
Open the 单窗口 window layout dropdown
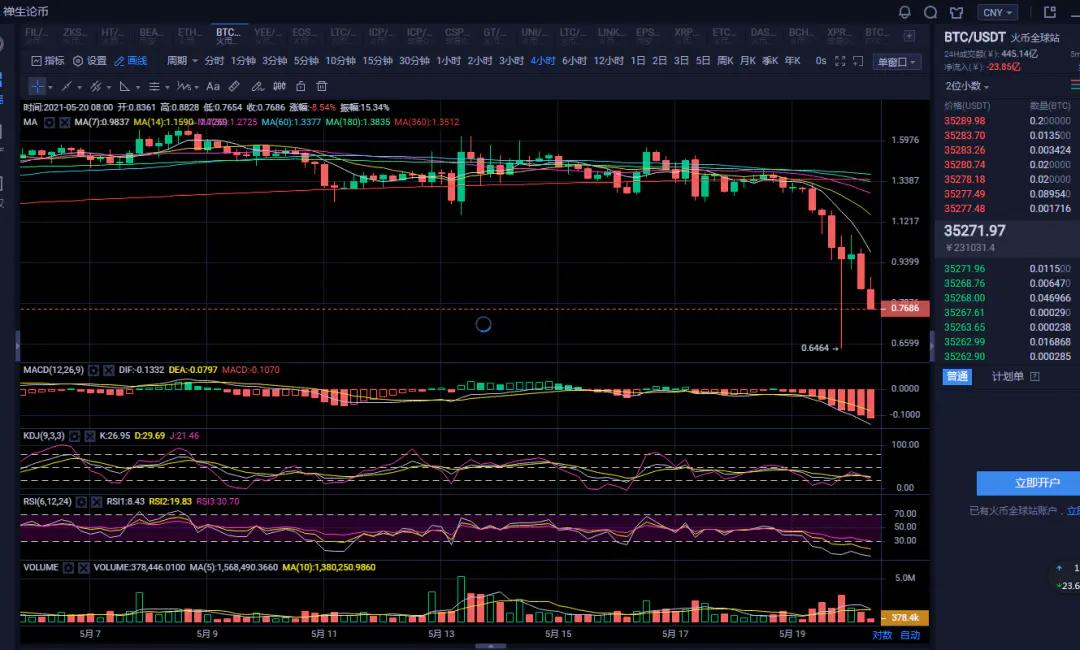(x=897, y=62)
